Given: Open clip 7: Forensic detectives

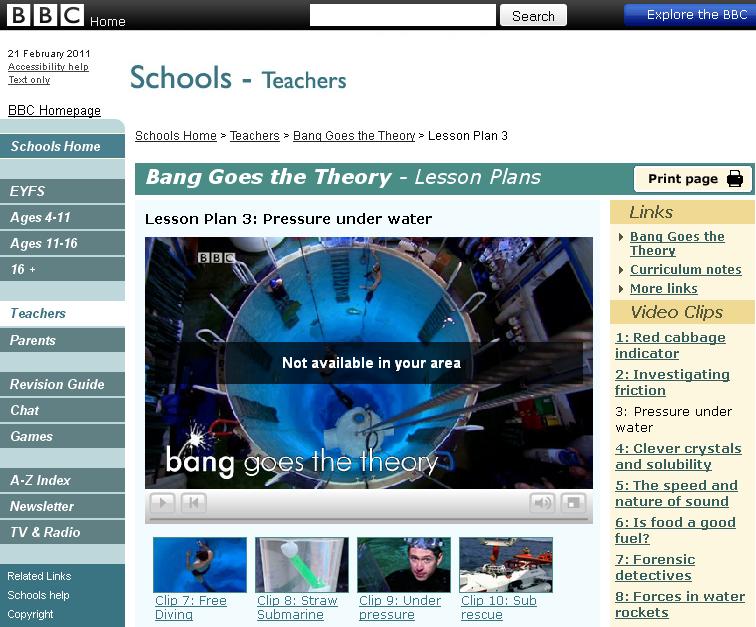Looking at the screenshot, I should (x=655, y=567).
